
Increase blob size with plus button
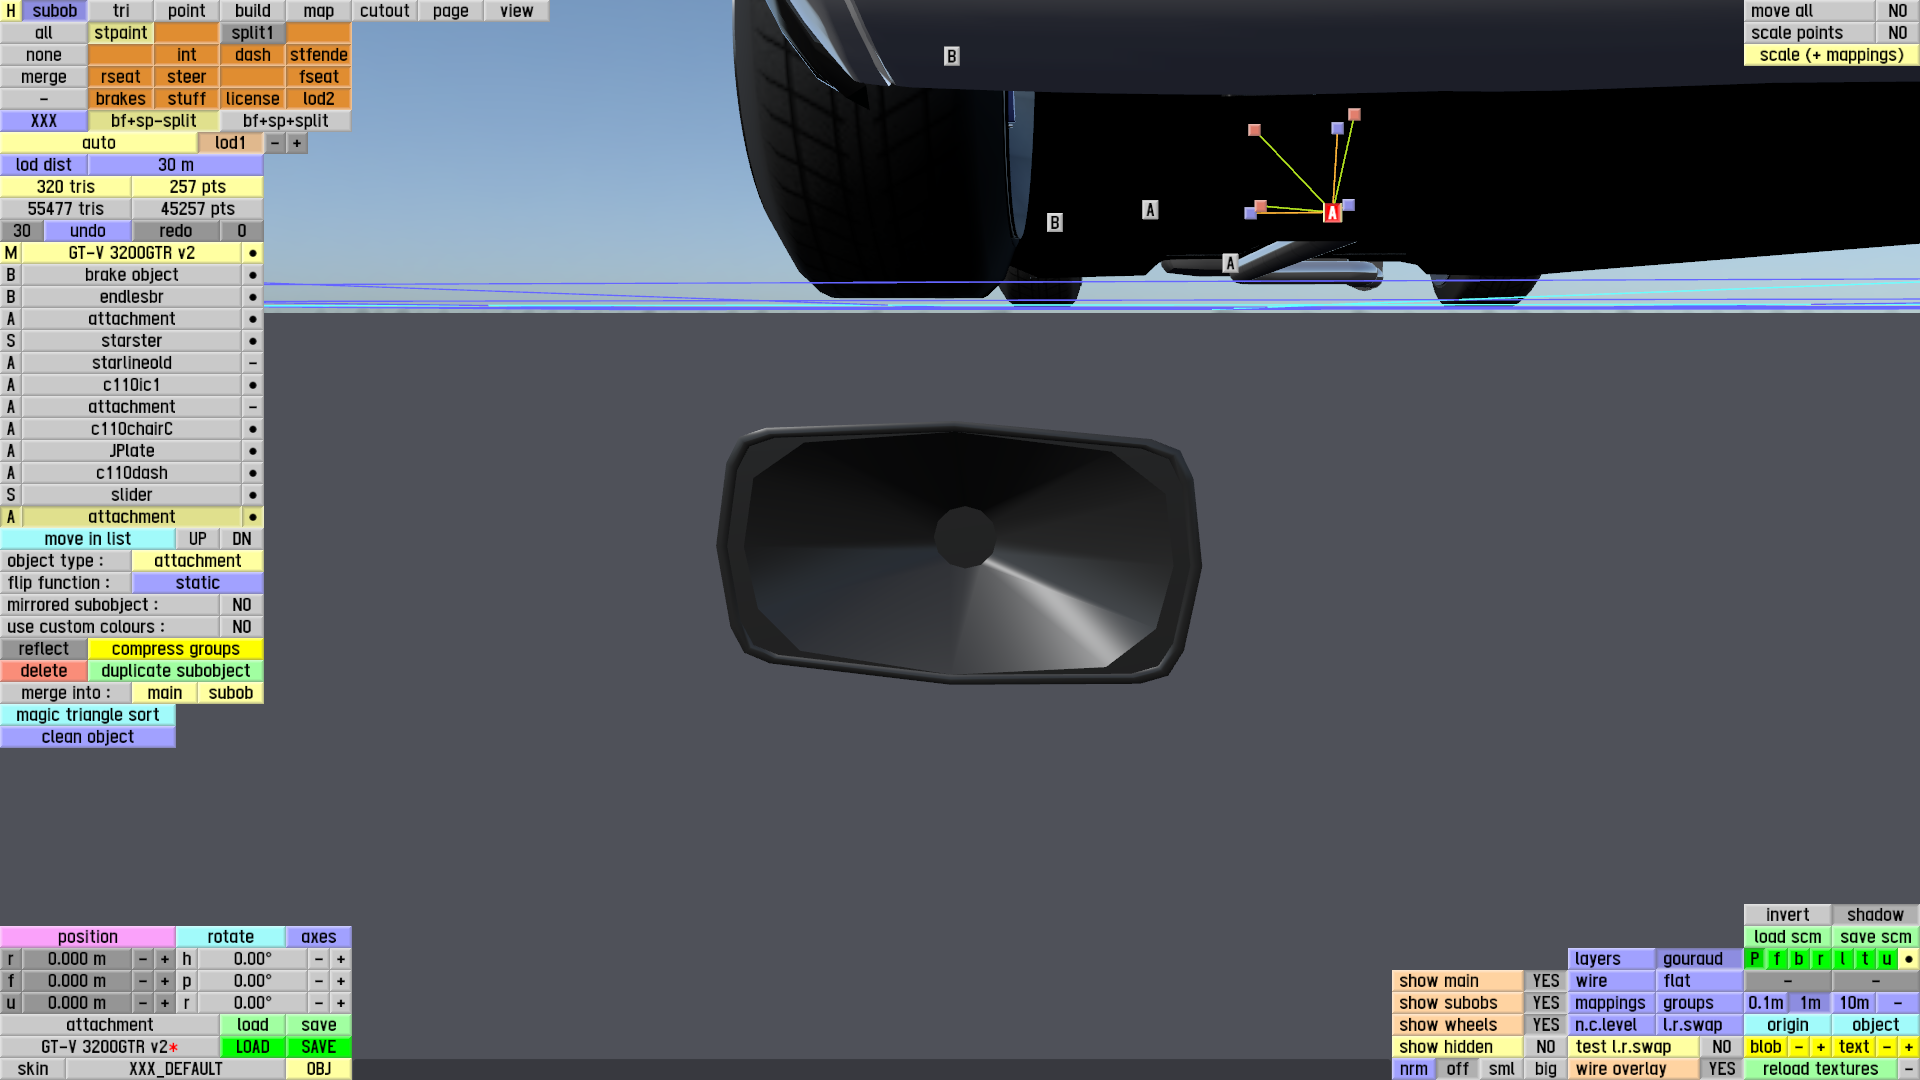(x=1820, y=1047)
